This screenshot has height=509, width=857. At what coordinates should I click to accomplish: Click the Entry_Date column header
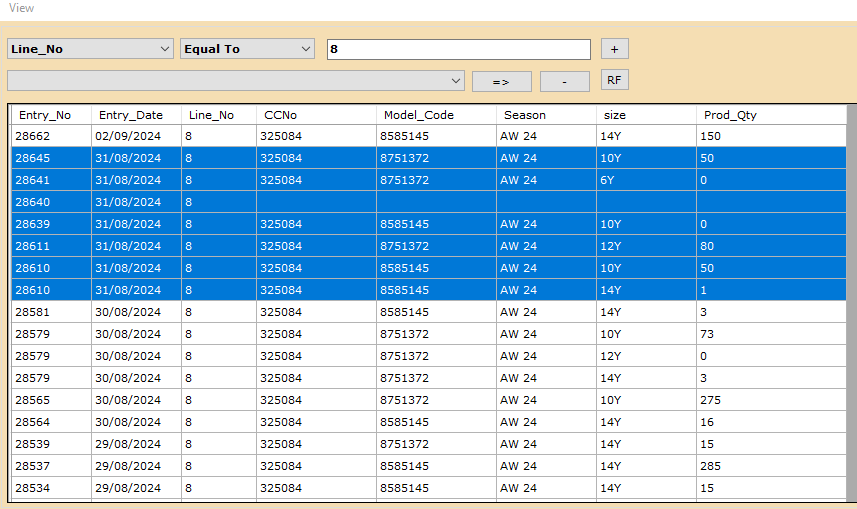(131, 115)
